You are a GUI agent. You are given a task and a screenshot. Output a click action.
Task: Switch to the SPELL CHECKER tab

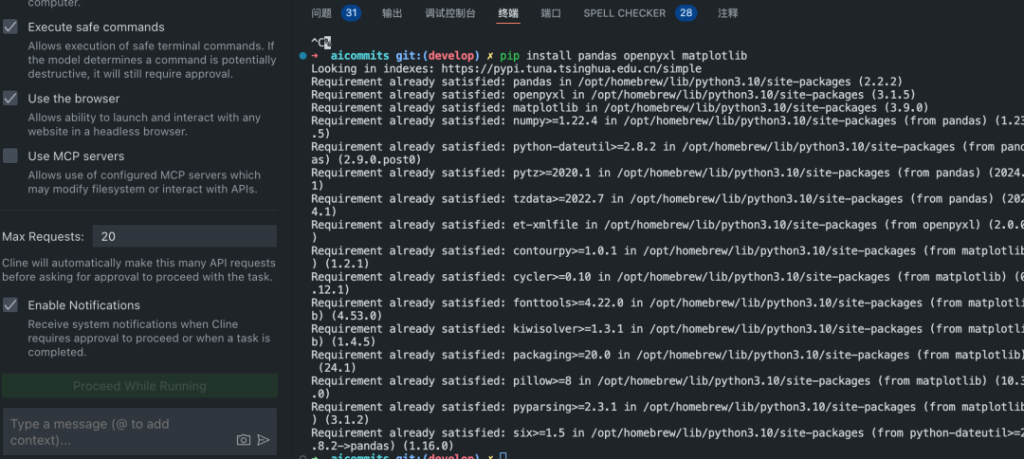pos(624,13)
